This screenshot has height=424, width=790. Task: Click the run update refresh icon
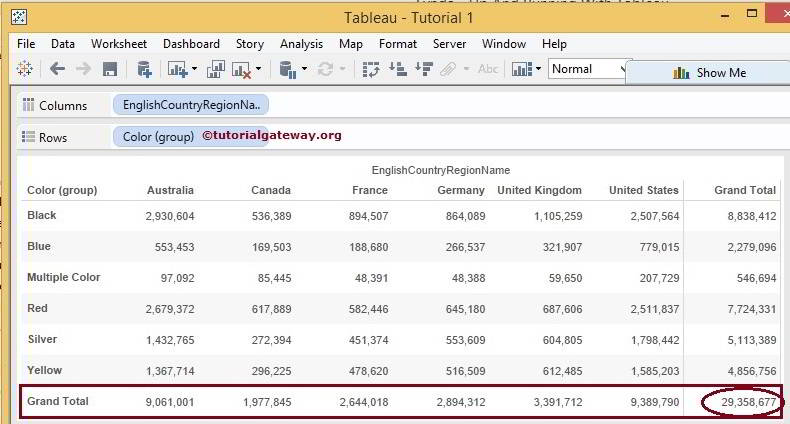[325, 69]
